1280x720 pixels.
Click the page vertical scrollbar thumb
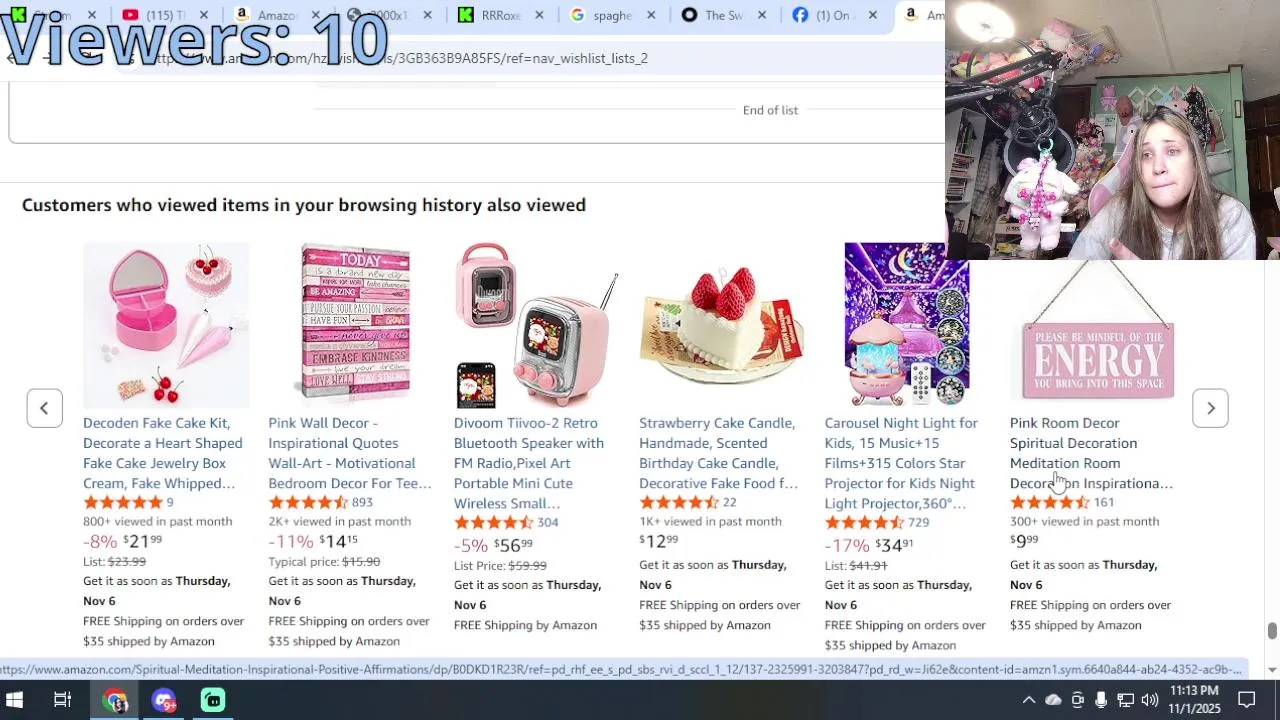(x=1272, y=631)
